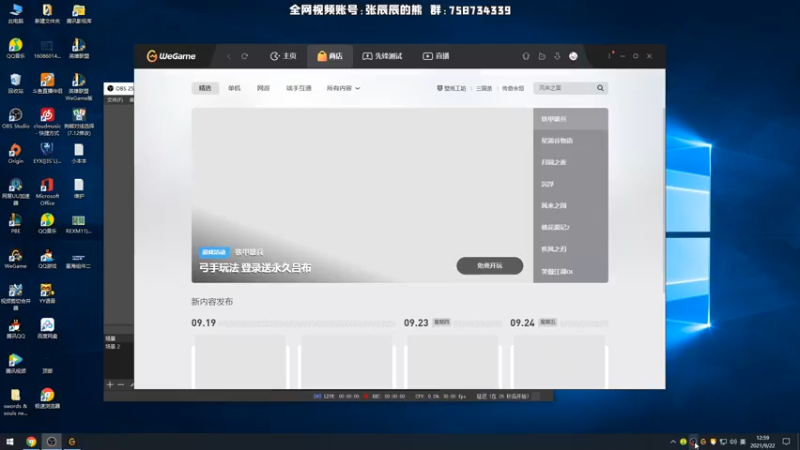This screenshot has height=450, width=800.
Task: Select the 单机 category
Action: (x=234, y=88)
